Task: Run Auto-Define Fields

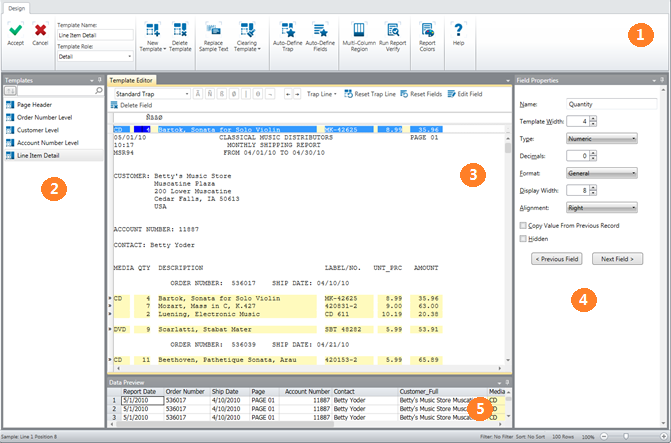Action: (x=320, y=31)
